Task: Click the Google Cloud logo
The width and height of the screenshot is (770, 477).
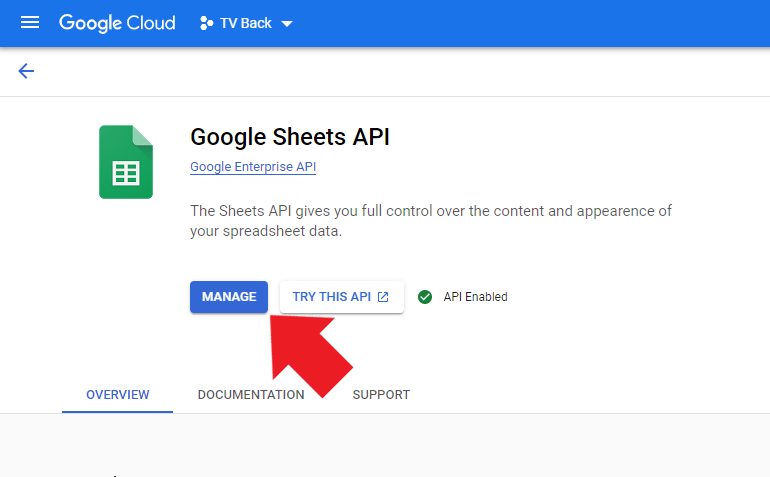Action: pyautogui.click(x=117, y=23)
